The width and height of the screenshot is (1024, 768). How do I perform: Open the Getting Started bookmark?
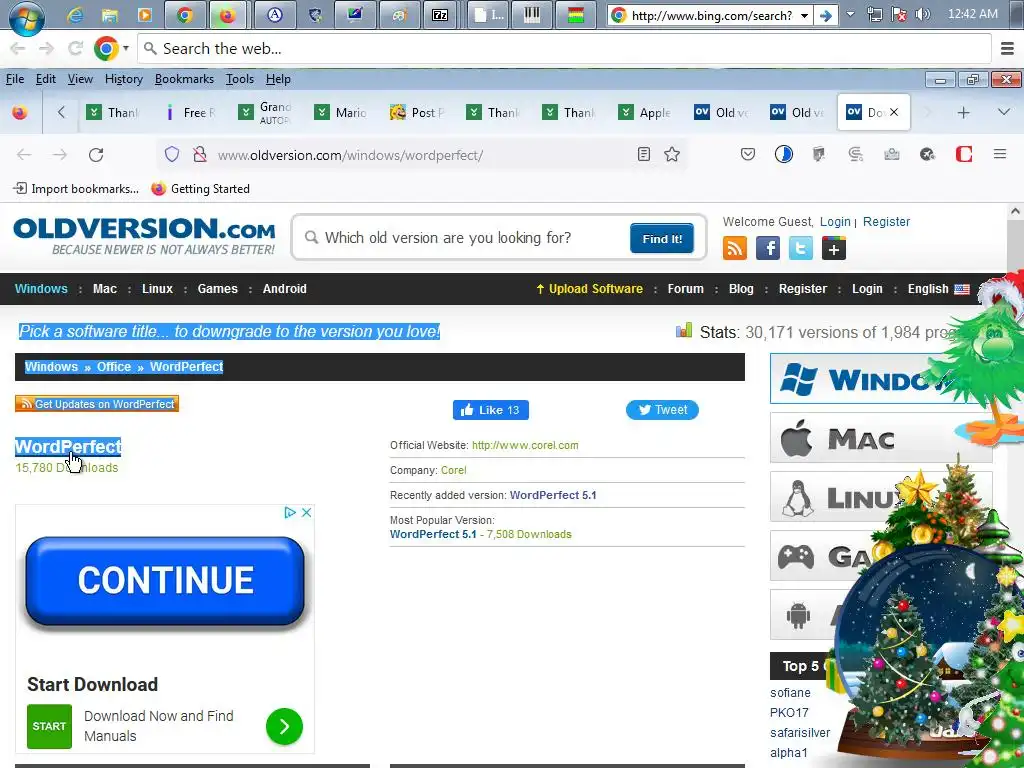tap(200, 189)
